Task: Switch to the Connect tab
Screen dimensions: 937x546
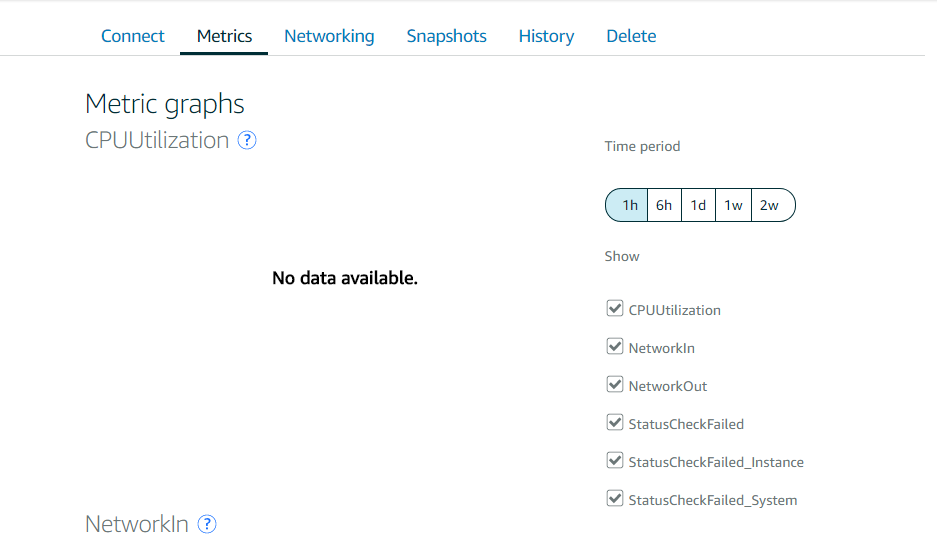Action: click(x=133, y=36)
